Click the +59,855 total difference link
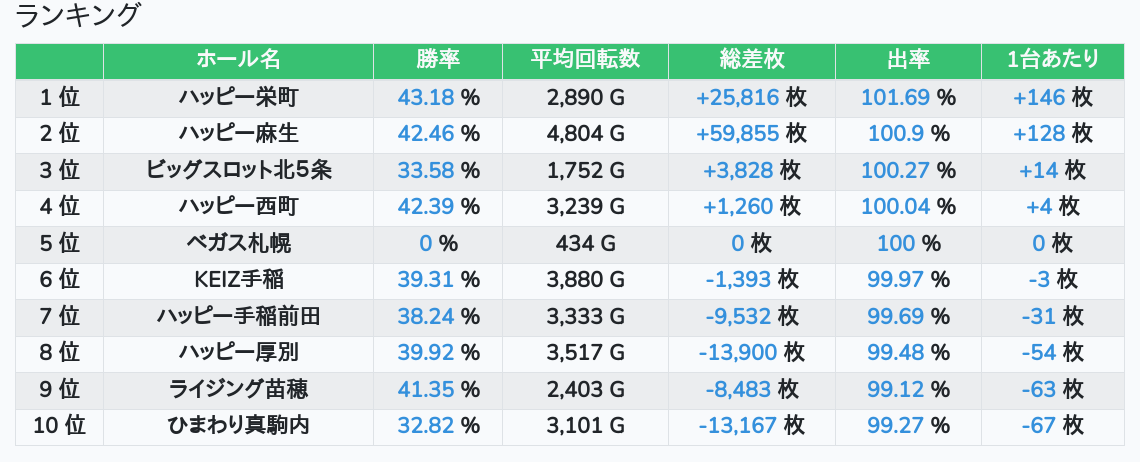This screenshot has height=462, width=1140. point(738,133)
